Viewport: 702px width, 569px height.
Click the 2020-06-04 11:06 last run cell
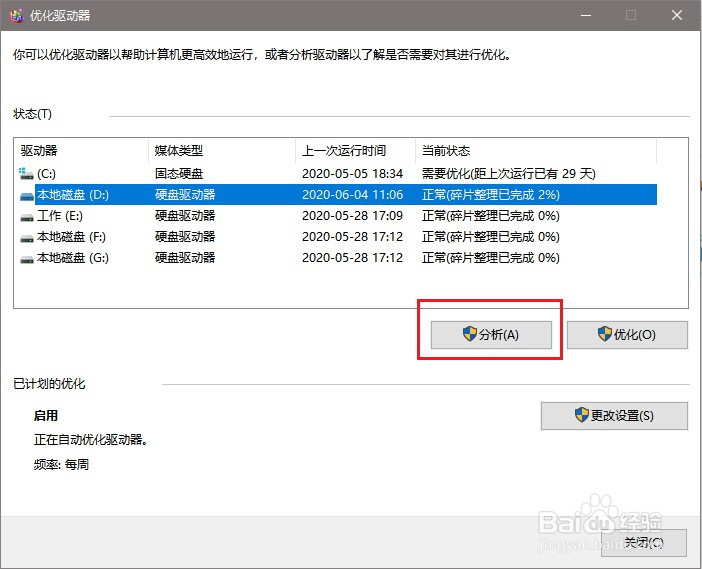click(x=352, y=194)
